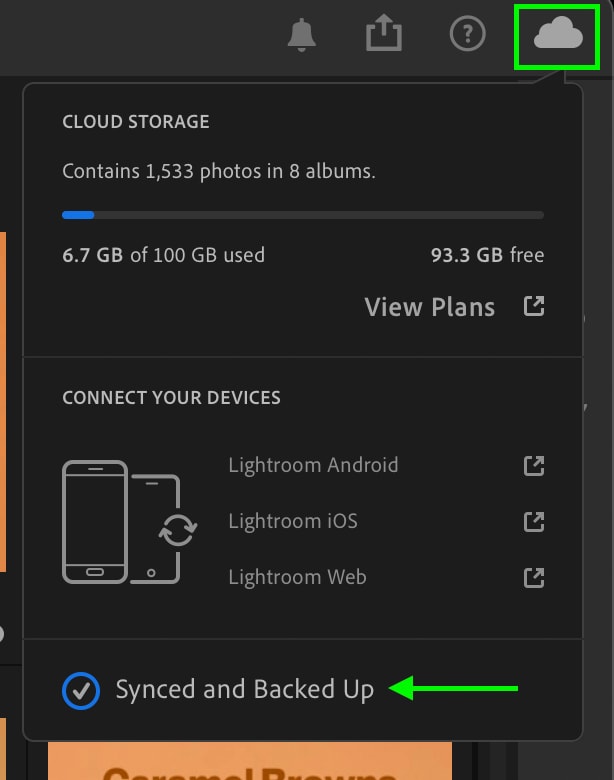The width and height of the screenshot is (614, 780).
Task: Click the 93.3 GB free label
Action: click(487, 255)
